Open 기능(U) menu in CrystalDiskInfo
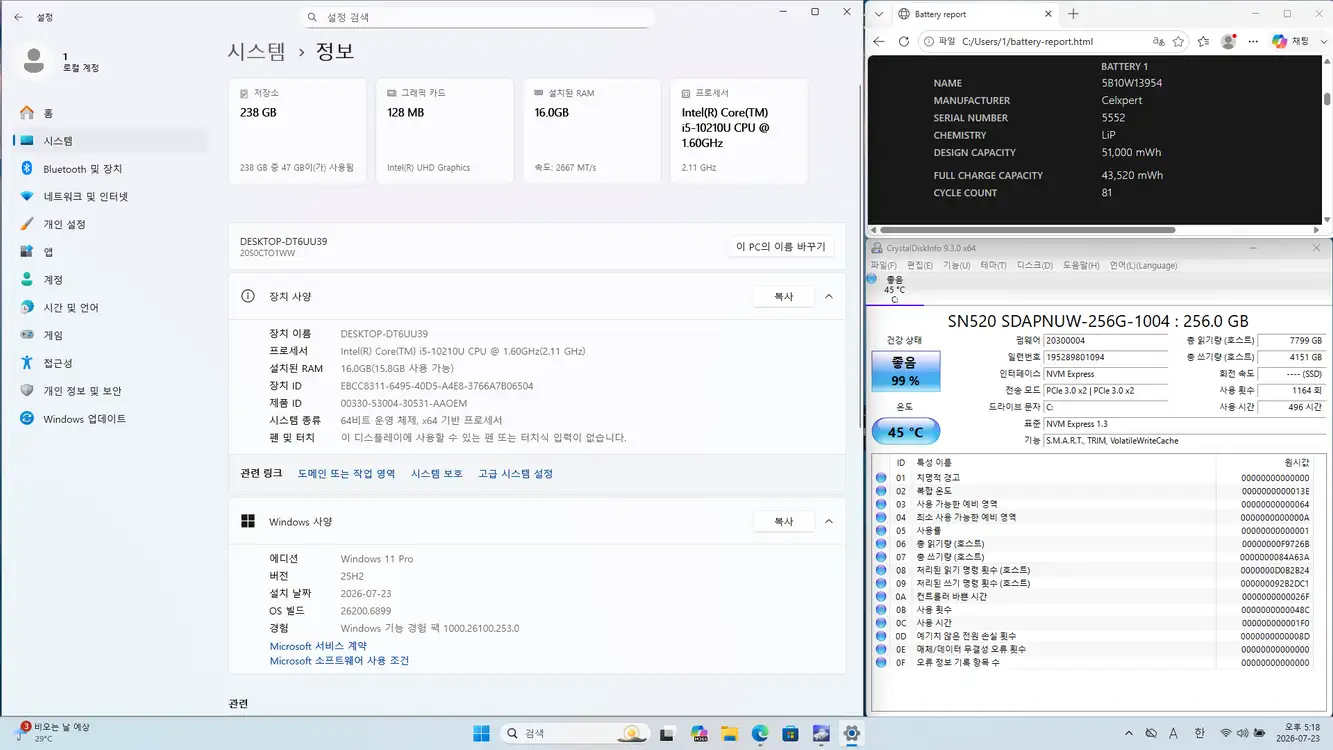This screenshot has width=1333, height=750. point(957,265)
